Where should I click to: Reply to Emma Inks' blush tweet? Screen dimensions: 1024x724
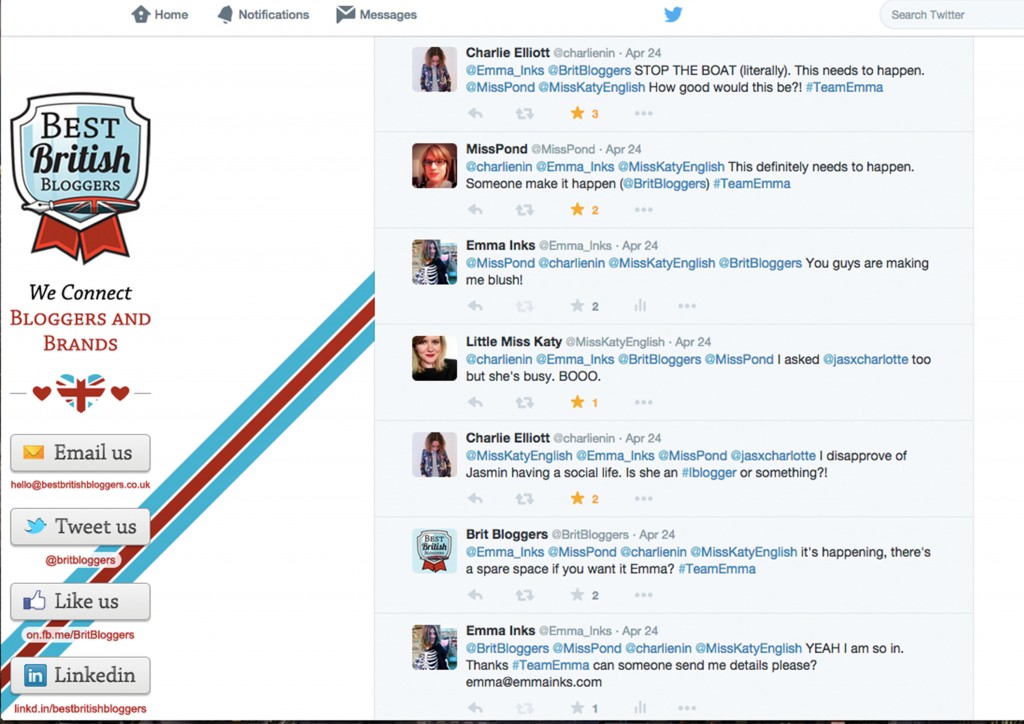pos(475,306)
